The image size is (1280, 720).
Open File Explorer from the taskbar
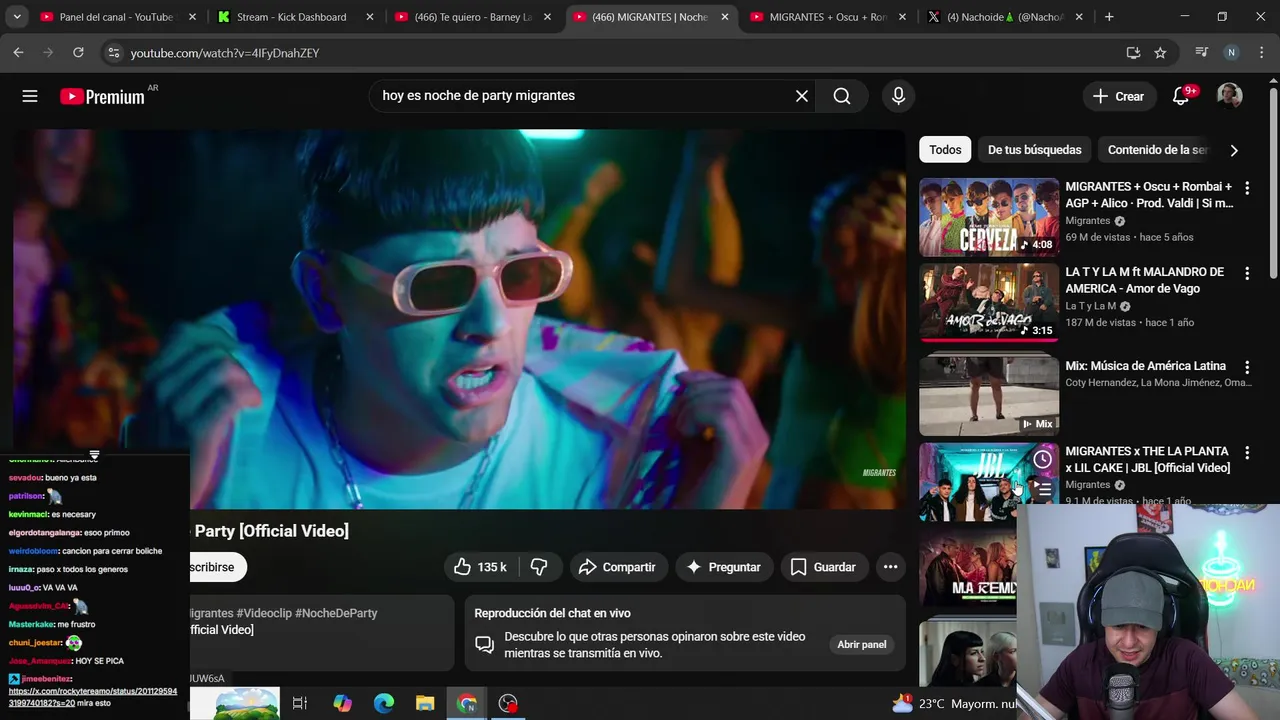(x=425, y=703)
